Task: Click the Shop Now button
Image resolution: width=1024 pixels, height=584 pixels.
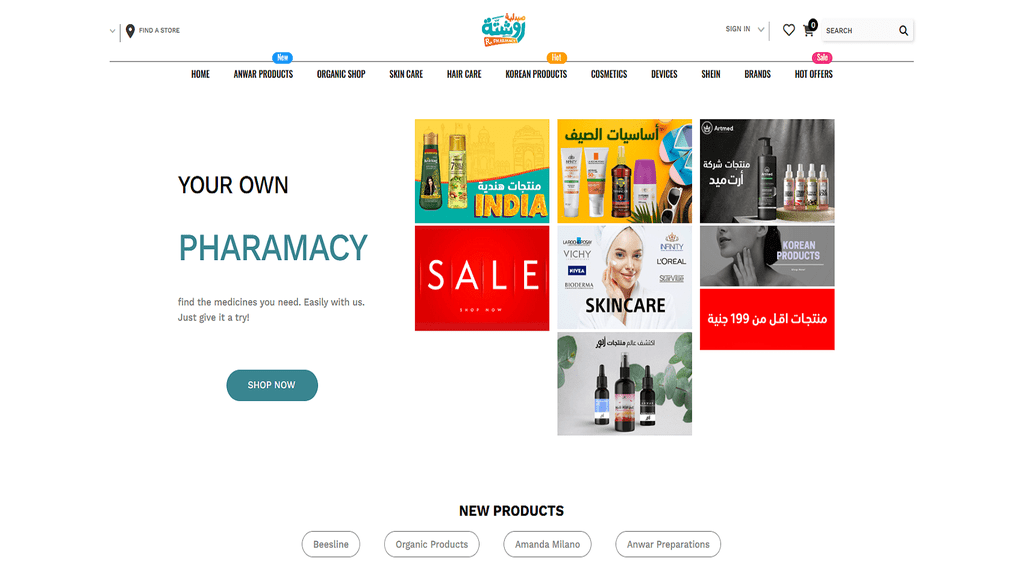Action: pyautogui.click(x=272, y=385)
